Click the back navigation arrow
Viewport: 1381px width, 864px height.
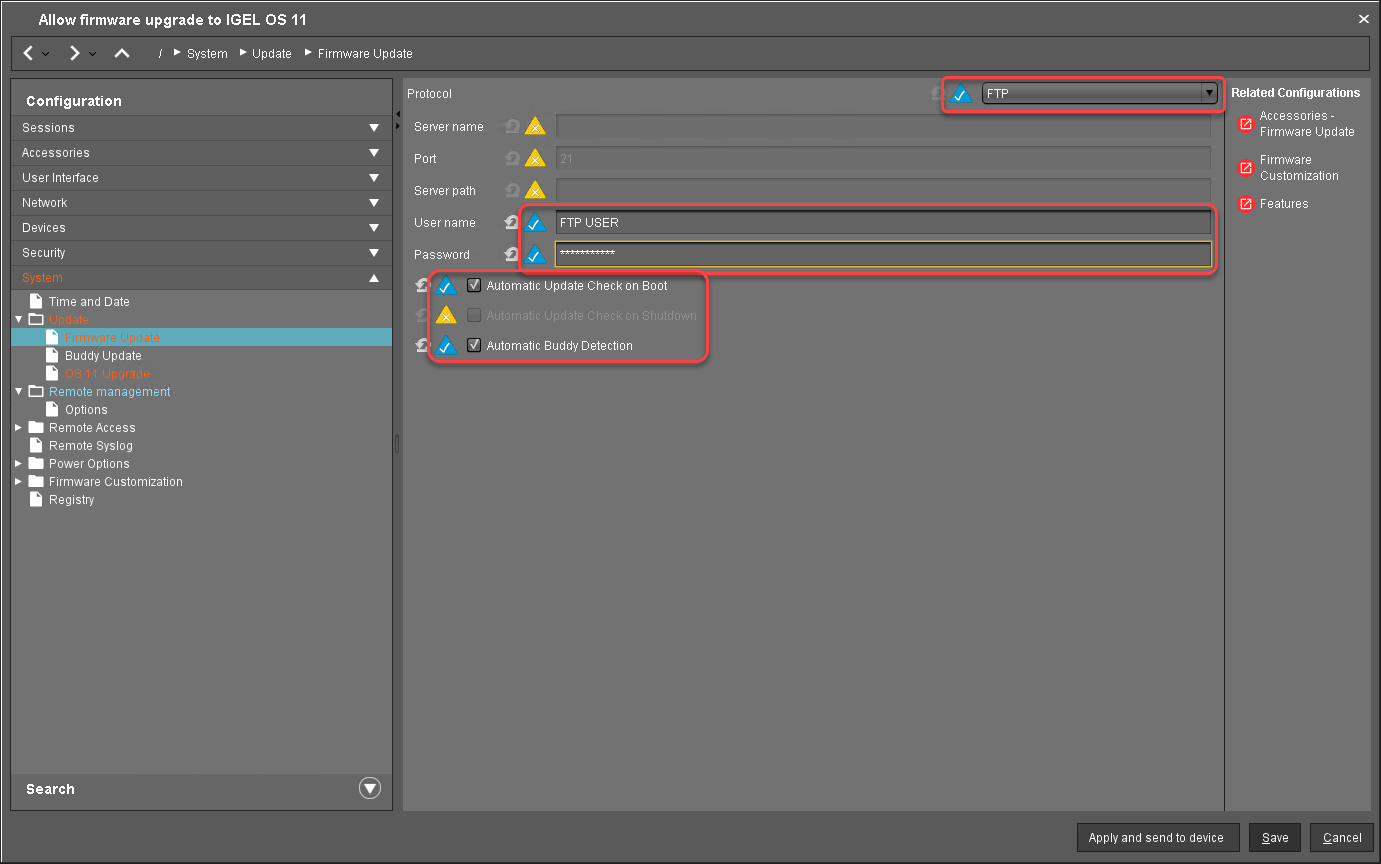(x=29, y=53)
